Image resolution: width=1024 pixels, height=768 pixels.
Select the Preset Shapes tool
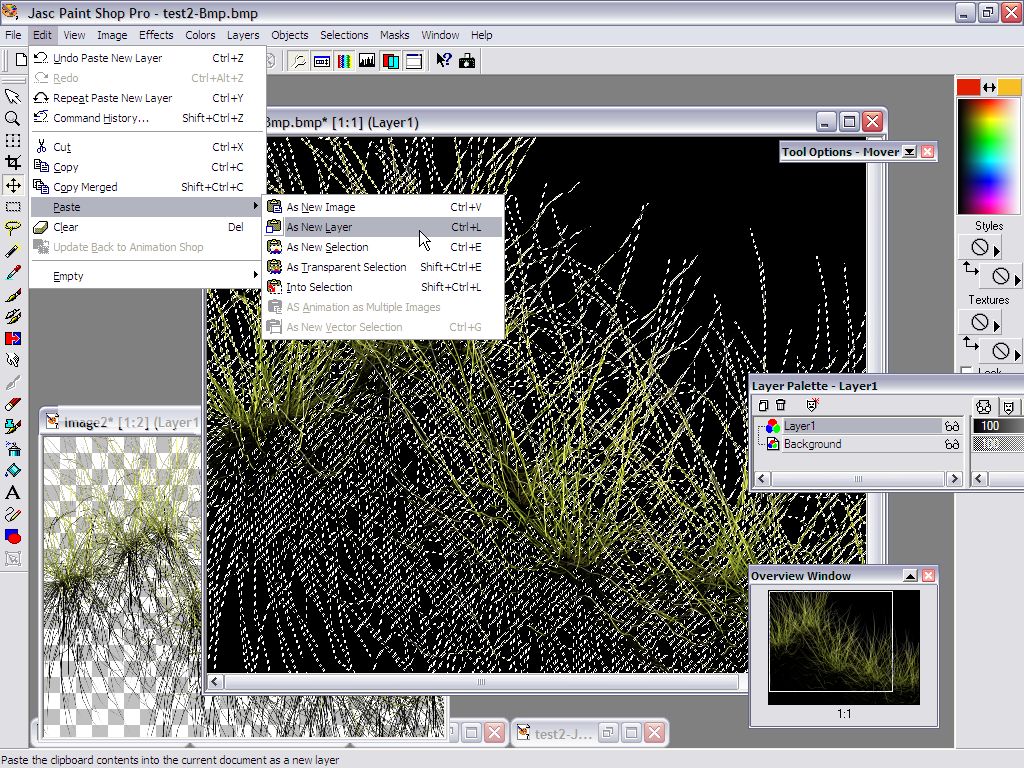click(13, 537)
